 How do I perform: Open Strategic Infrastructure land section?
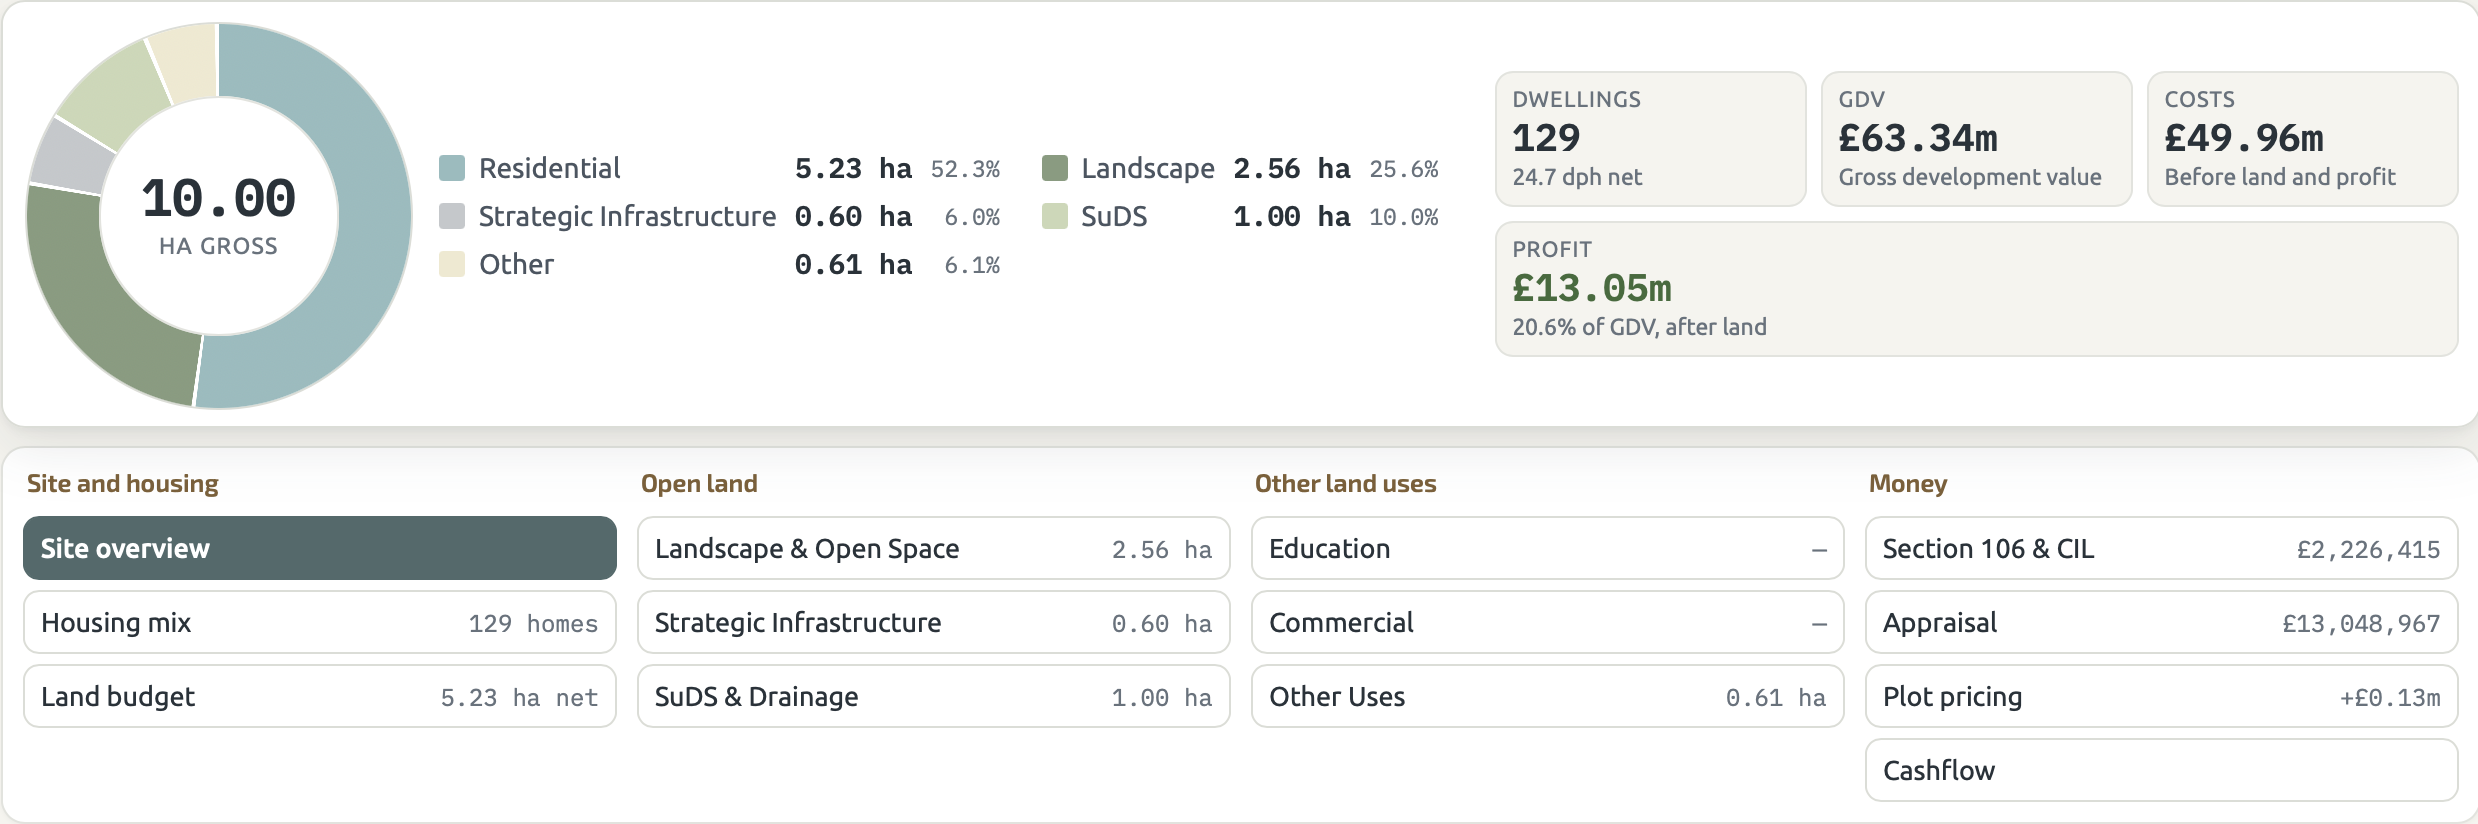934,622
